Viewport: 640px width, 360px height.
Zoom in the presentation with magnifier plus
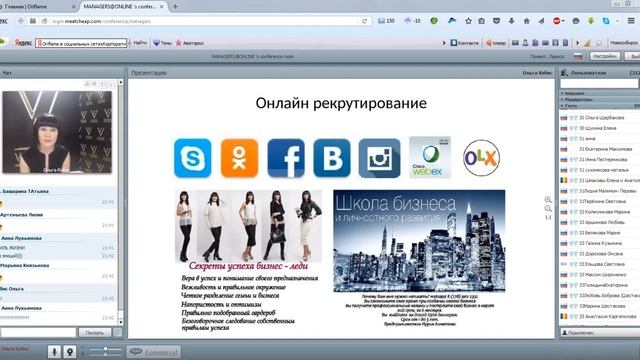pyautogui.click(x=548, y=200)
